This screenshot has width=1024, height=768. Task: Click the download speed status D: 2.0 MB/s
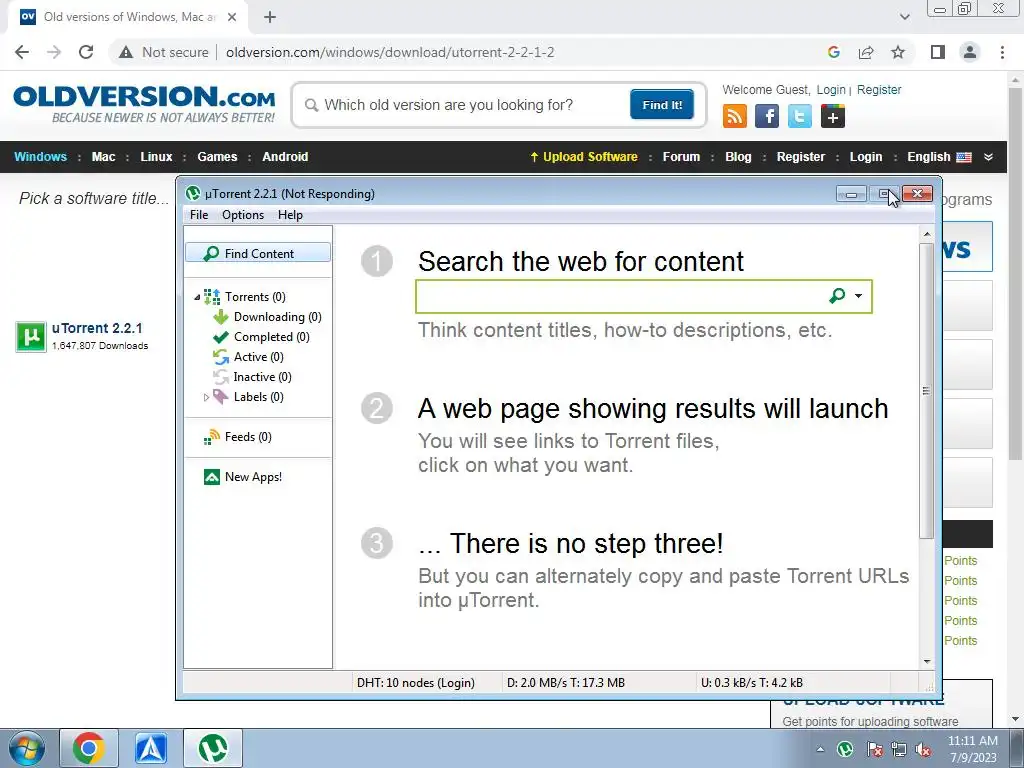566,682
